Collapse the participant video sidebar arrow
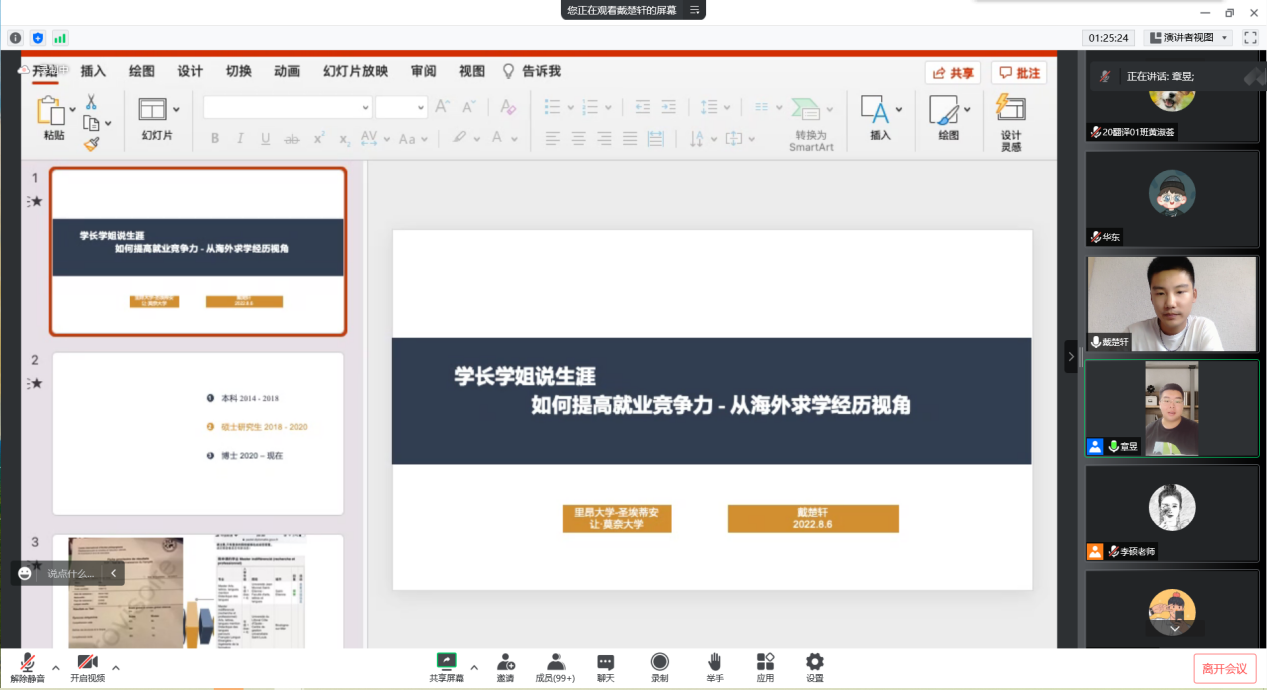This screenshot has width=1267, height=690. coord(1071,356)
